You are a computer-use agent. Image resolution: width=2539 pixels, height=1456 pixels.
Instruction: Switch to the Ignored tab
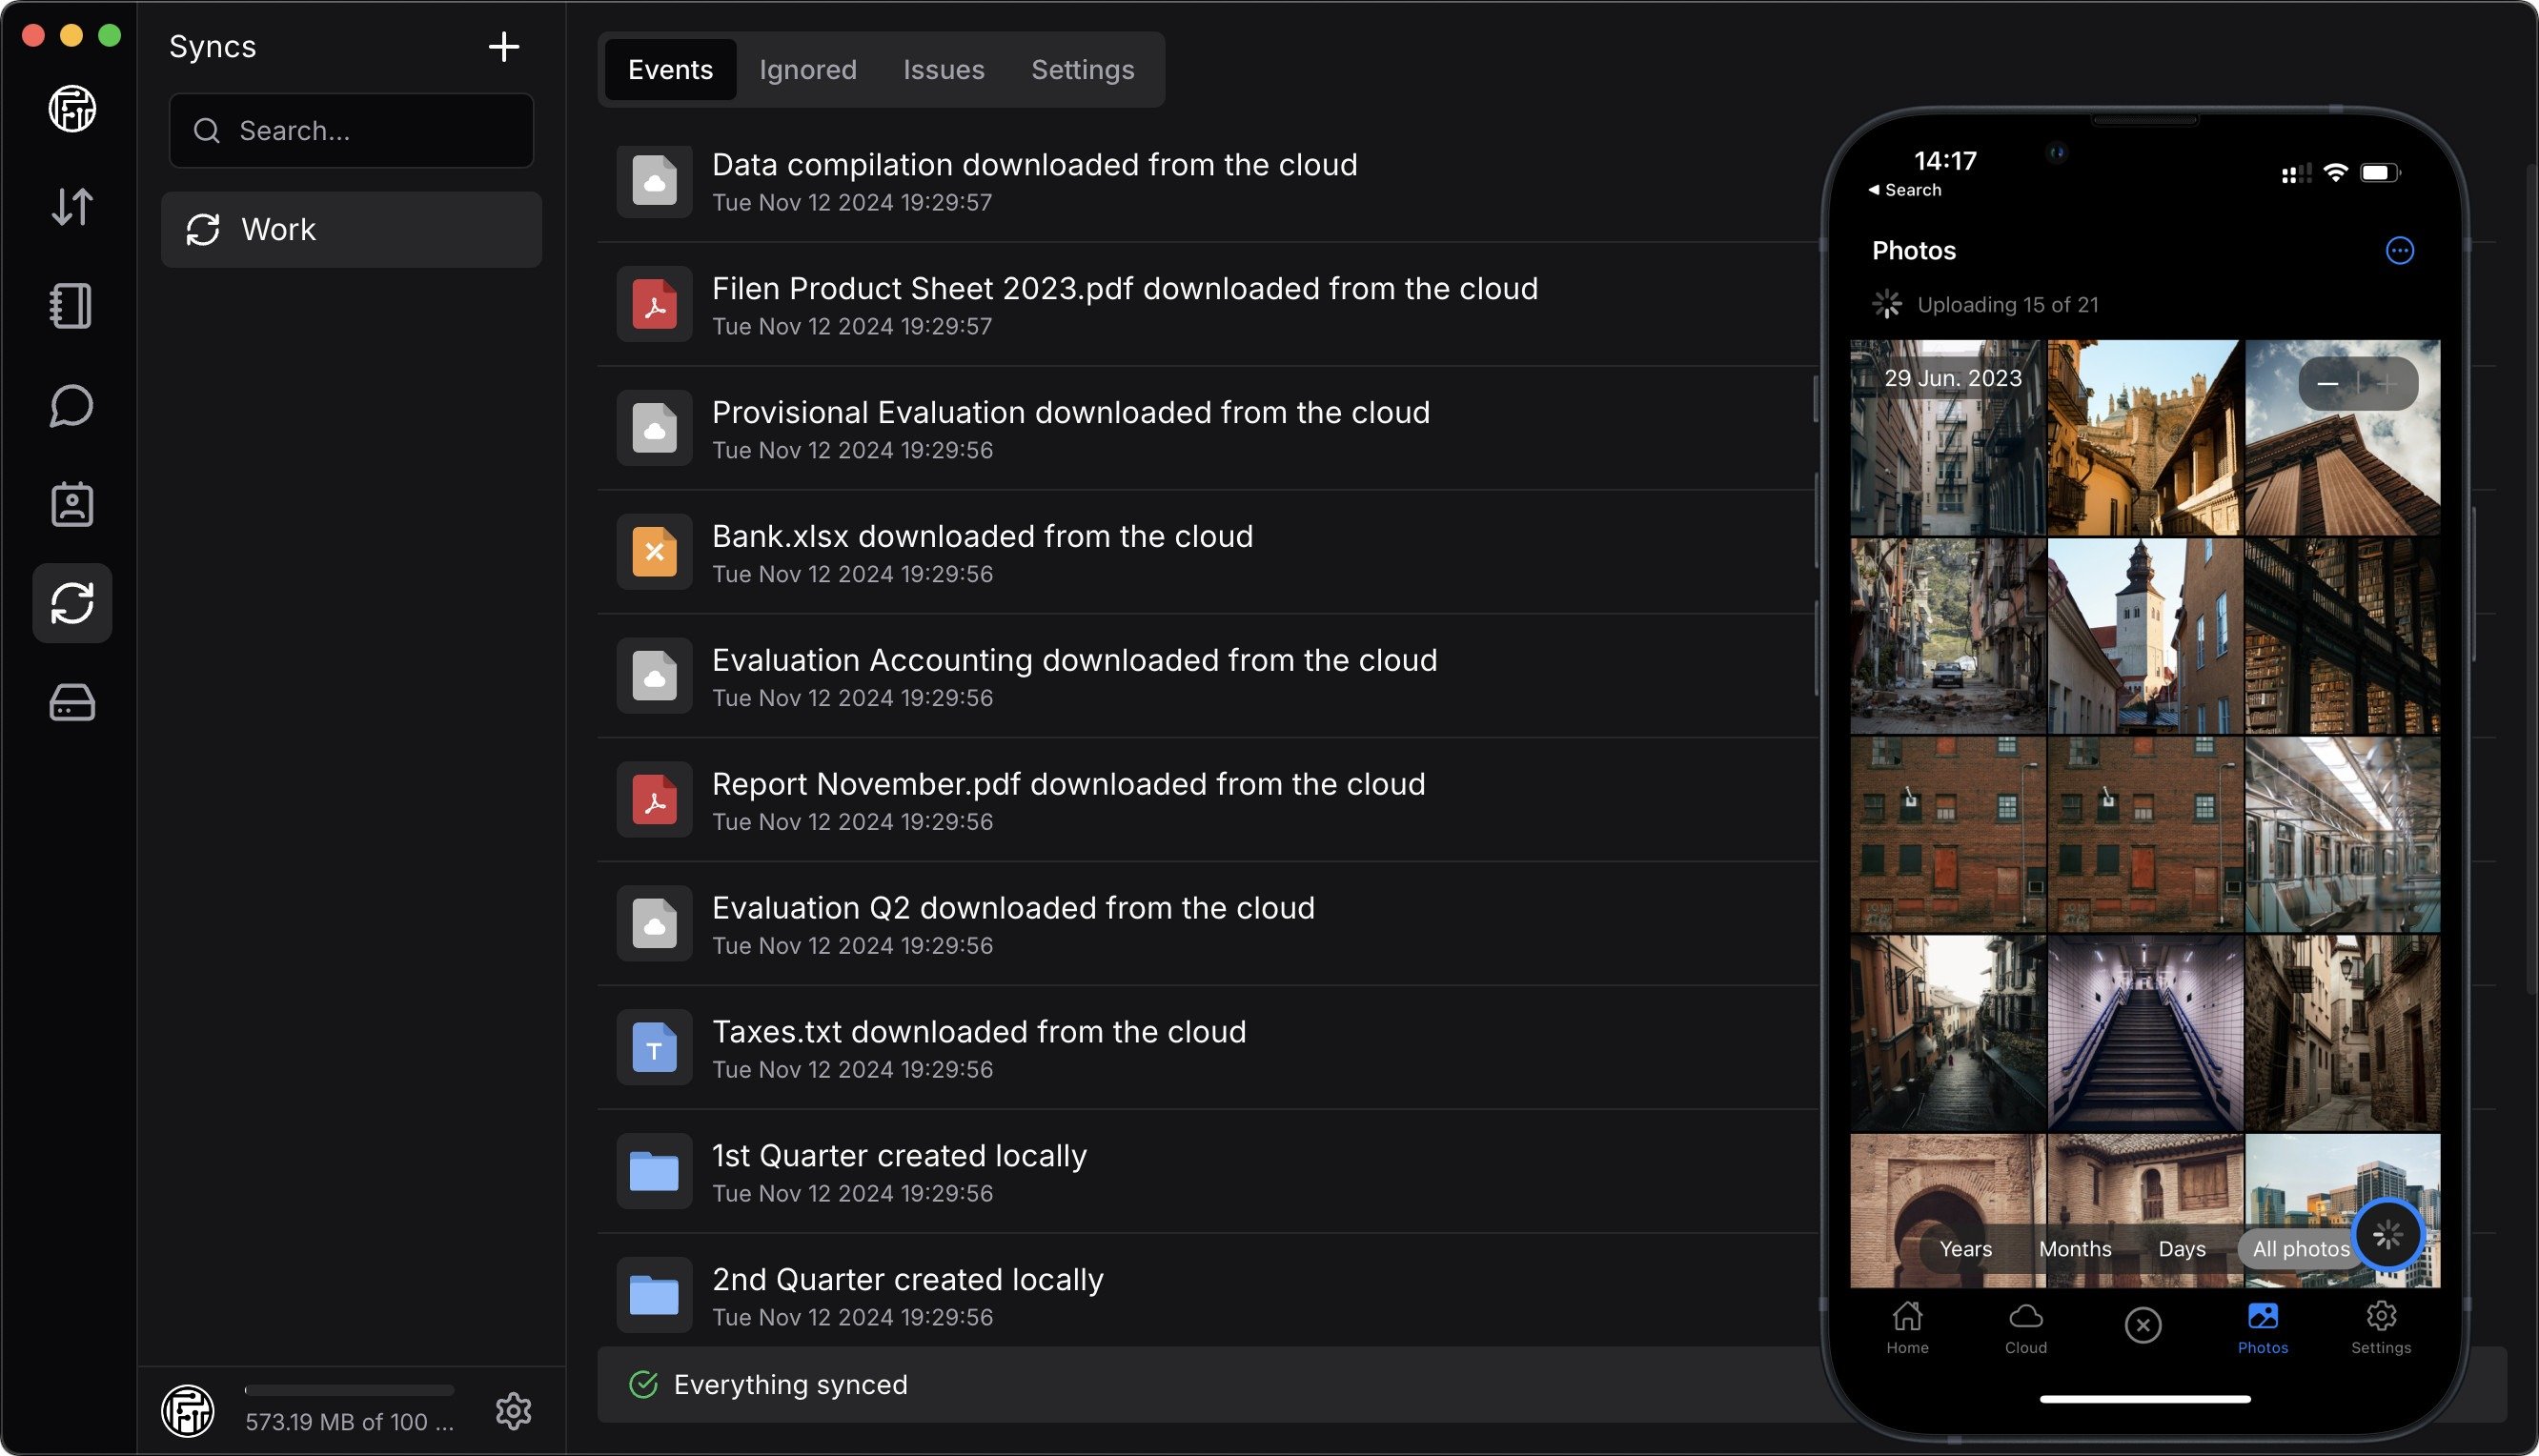coord(807,69)
